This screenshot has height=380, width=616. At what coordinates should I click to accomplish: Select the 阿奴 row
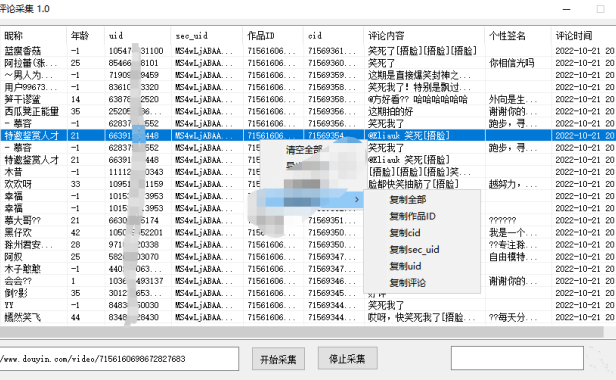click(x=308, y=257)
